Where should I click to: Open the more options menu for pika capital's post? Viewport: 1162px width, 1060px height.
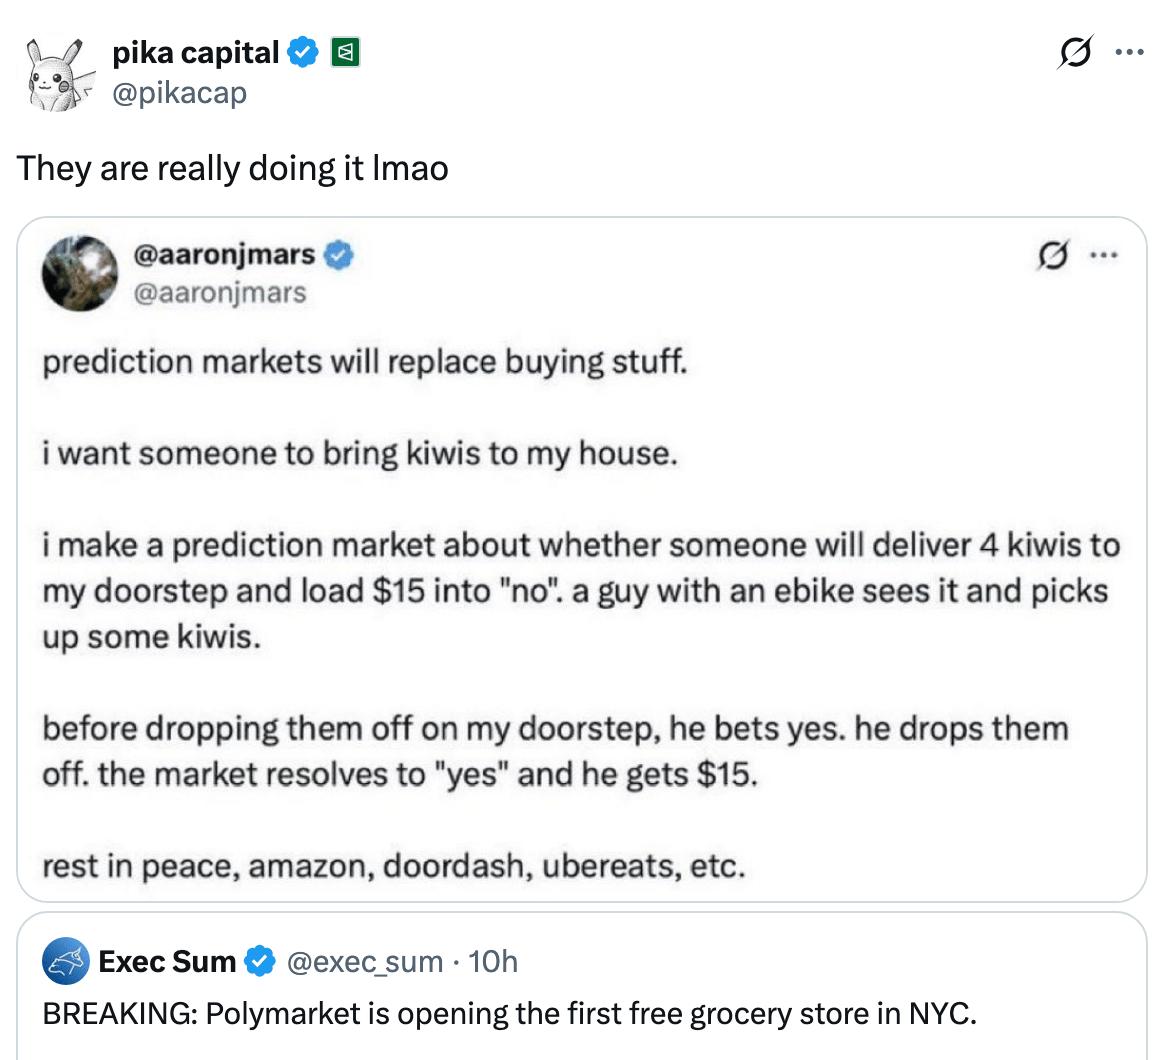[1128, 52]
